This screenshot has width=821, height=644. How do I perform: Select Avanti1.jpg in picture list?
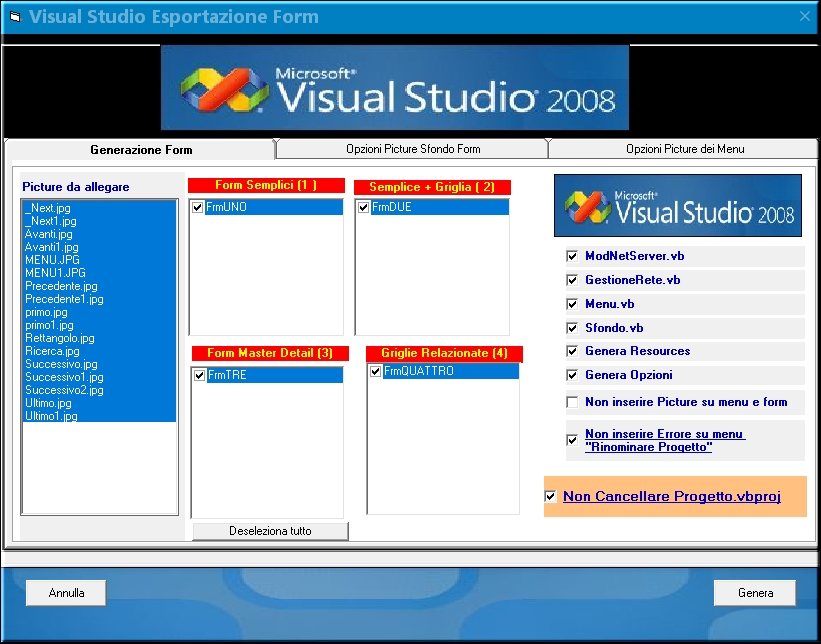(x=99, y=247)
